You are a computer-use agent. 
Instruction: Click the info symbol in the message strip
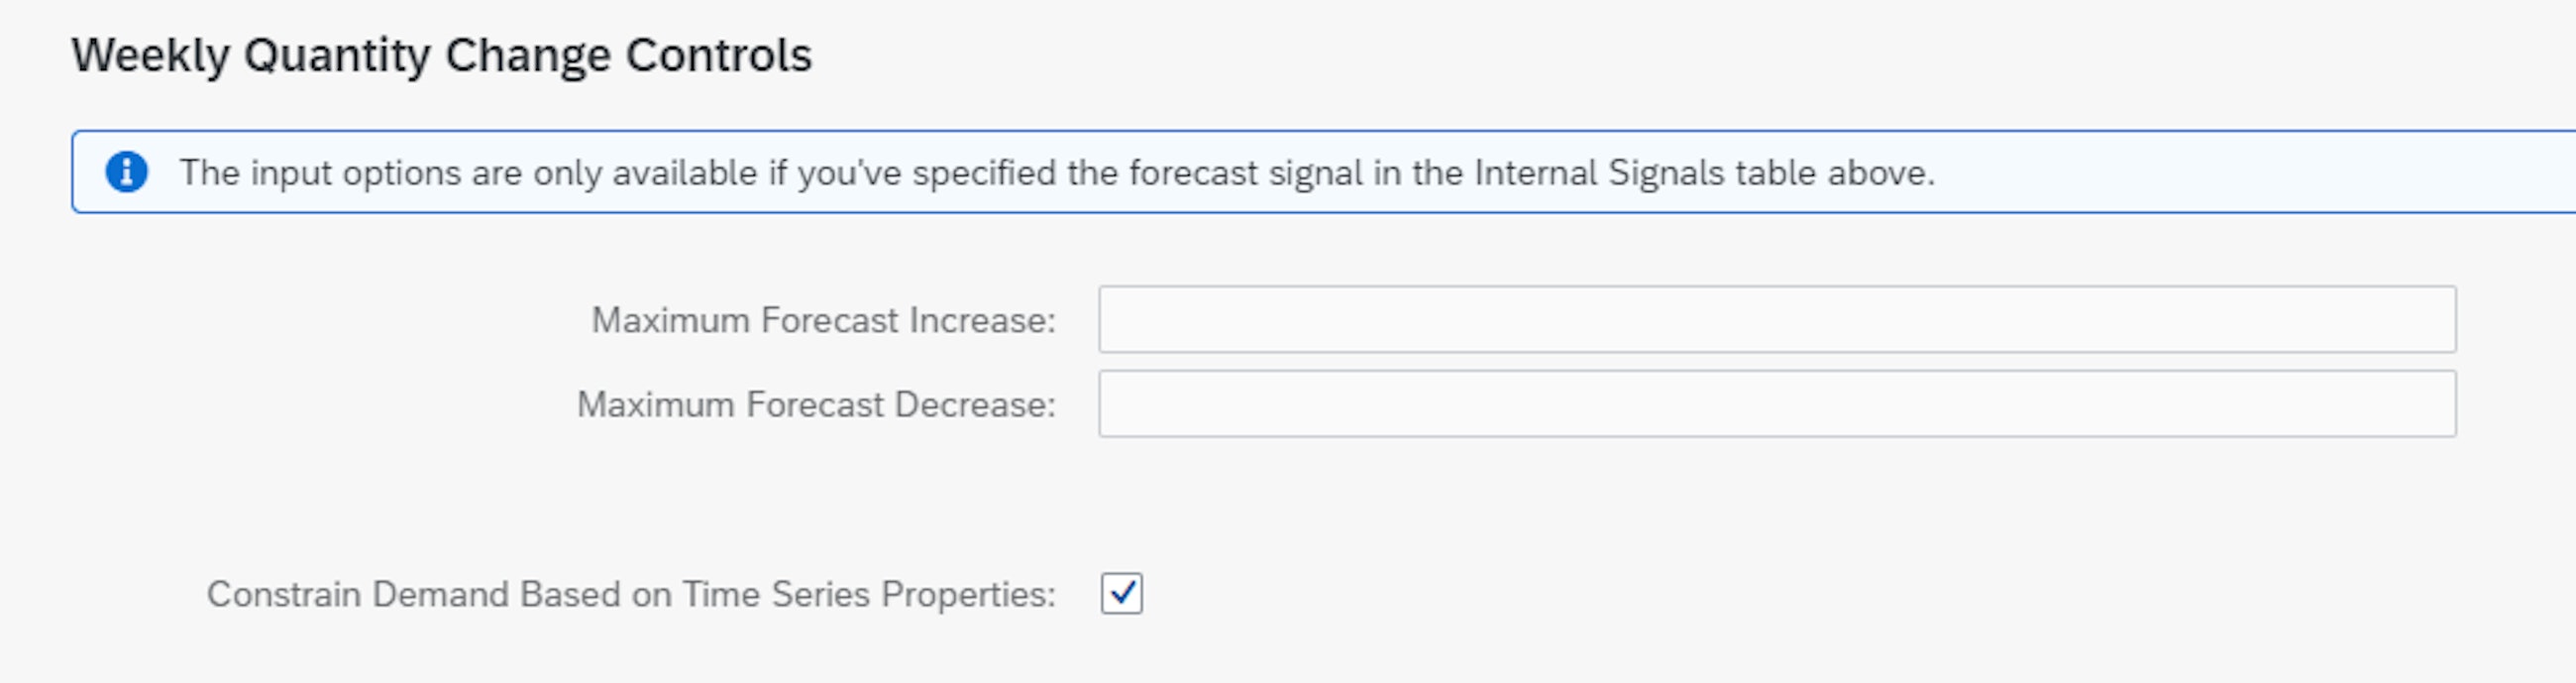[127, 172]
